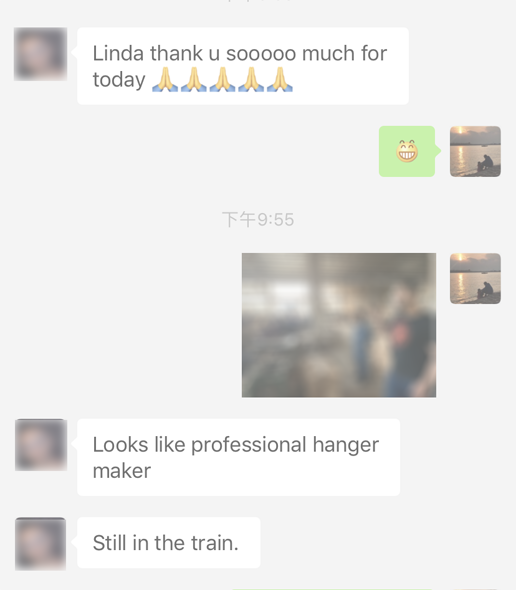The height and width of the screenshot is (590, 516).
Task: Open the sunset avatar next to the grinning emoji
Action: [x=475, y=151]
